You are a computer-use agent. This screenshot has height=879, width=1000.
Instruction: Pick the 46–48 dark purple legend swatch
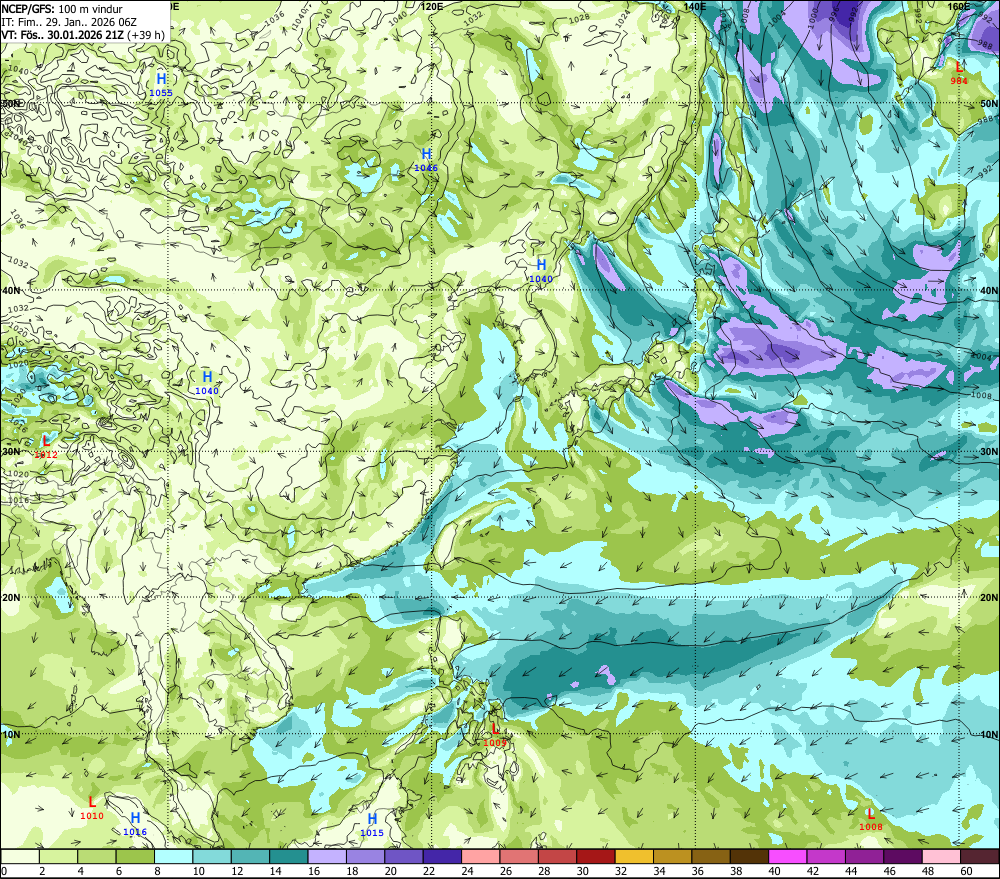pyautogui.click(x=903, y=857)
